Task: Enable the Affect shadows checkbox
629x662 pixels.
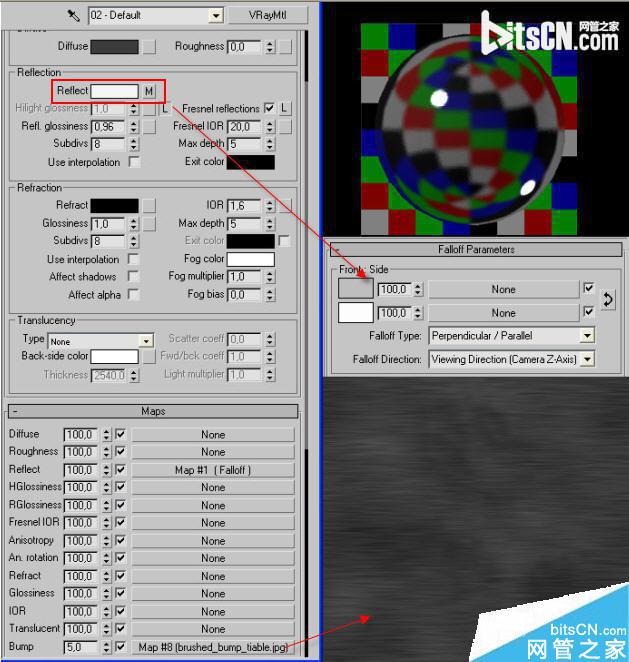Action: tap(134, 277)
